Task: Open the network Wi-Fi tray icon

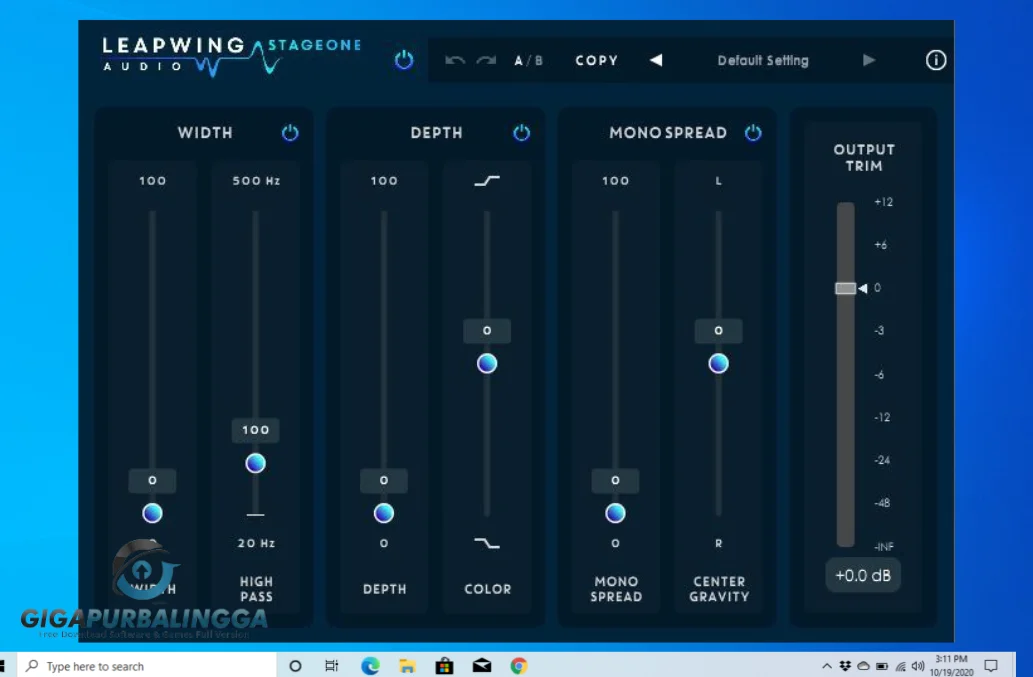Action: [x=901, y=666]
